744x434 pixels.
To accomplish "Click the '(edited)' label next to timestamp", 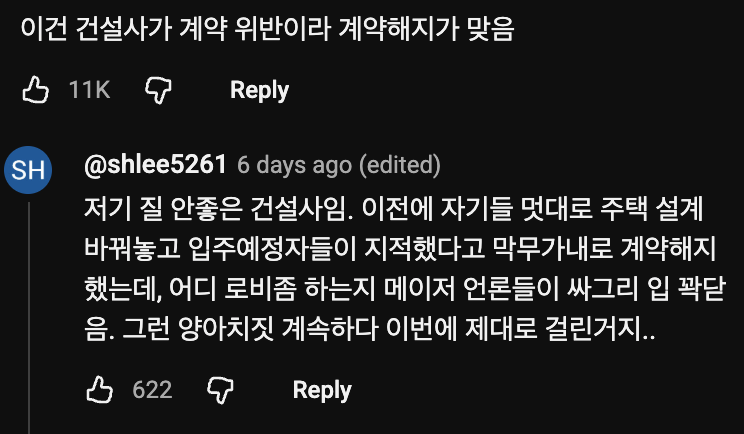I will coord(400,165).
